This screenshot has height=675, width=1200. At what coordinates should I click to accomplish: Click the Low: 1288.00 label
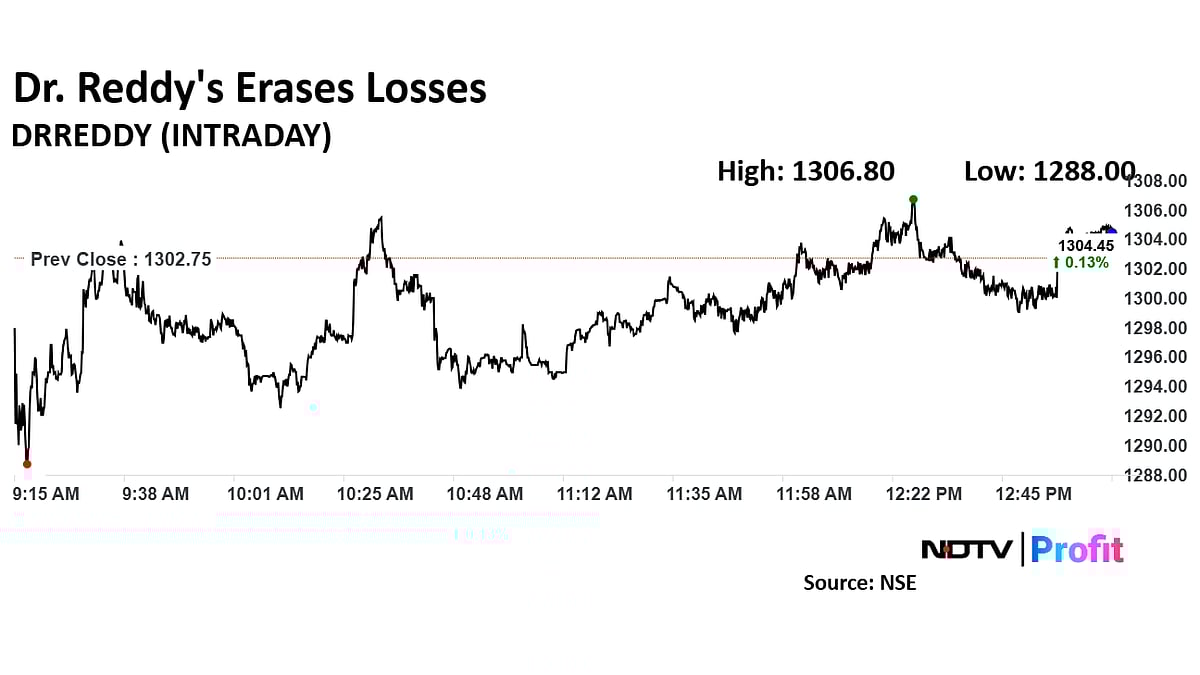click(1049, 171)
